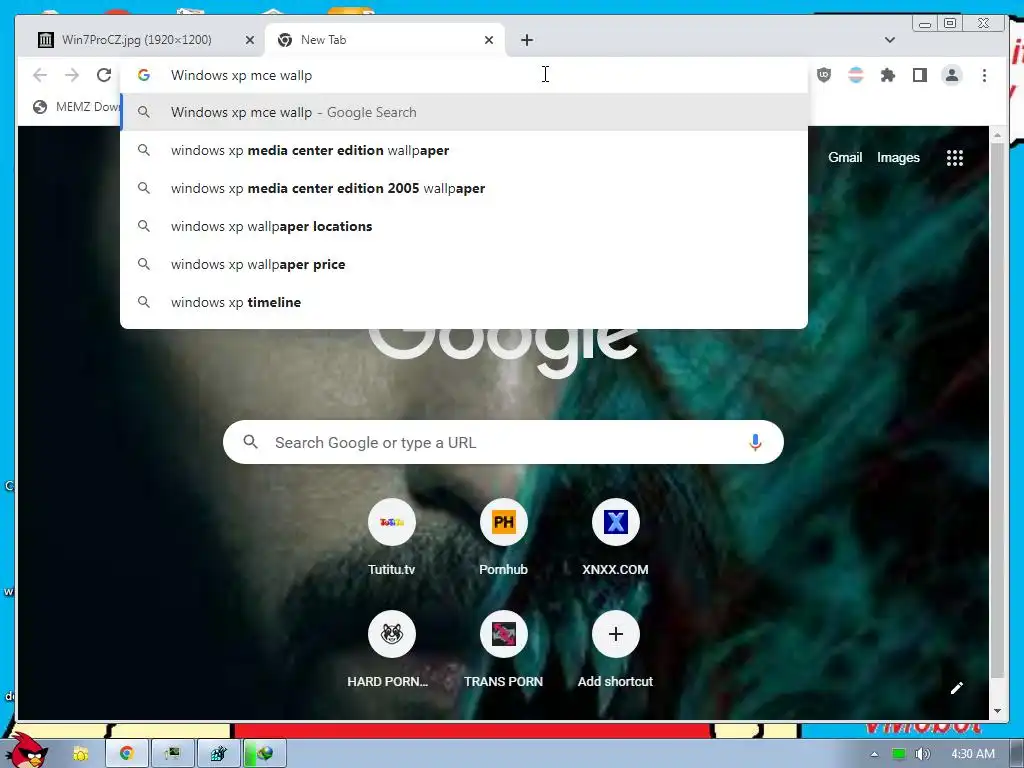The width and height of the screenshot is (1024, 768).
Task: Select 'windows xp timeline' suggestion
Action: pos(464,302)
